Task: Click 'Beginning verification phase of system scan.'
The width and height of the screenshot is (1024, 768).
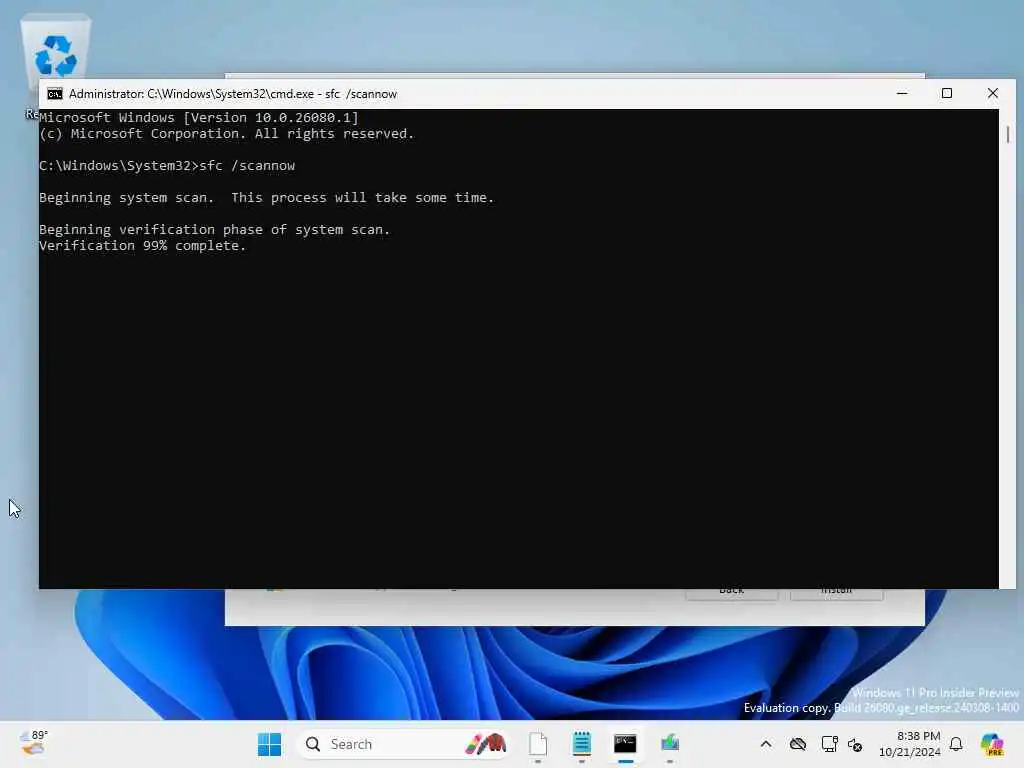Action: (x=214, y=230)
